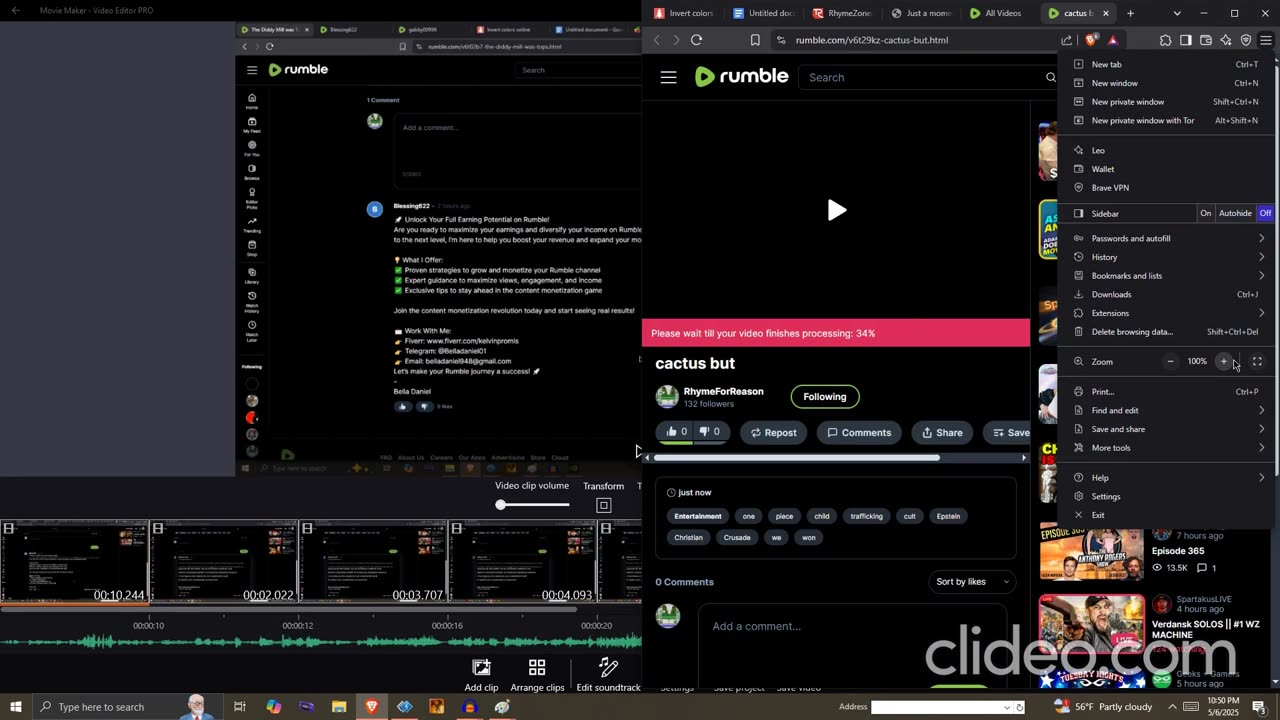Viewport: 1280px width, 720px height.
Task: Expand Save and share submenu
Action: click(1166, 429)
